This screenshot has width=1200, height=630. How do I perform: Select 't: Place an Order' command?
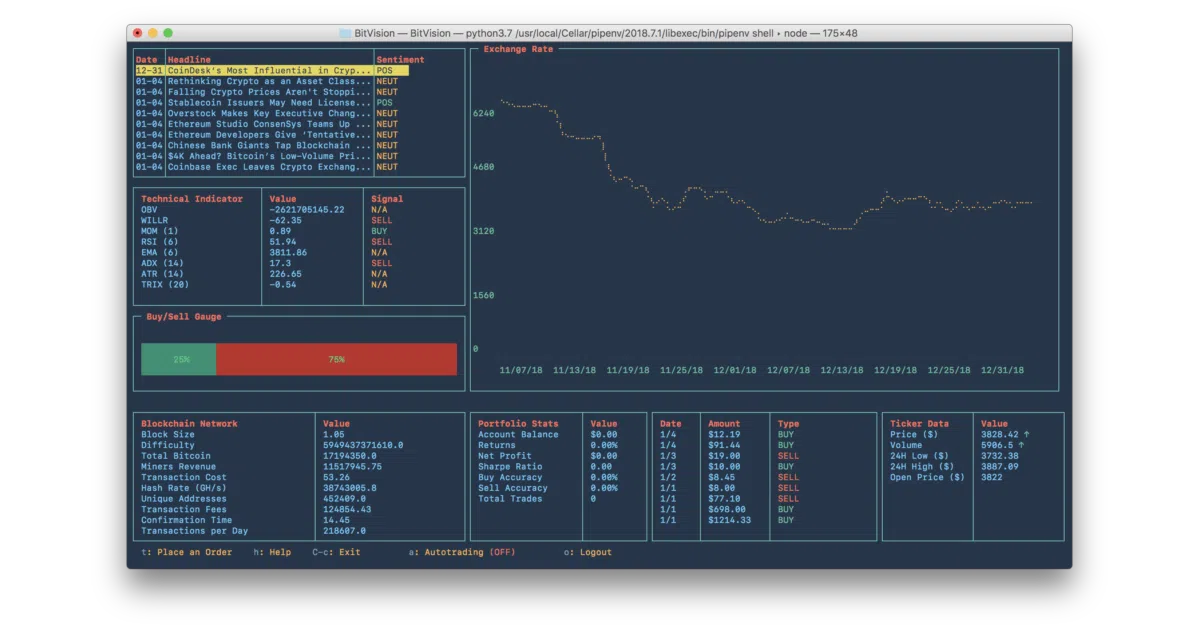187,552
